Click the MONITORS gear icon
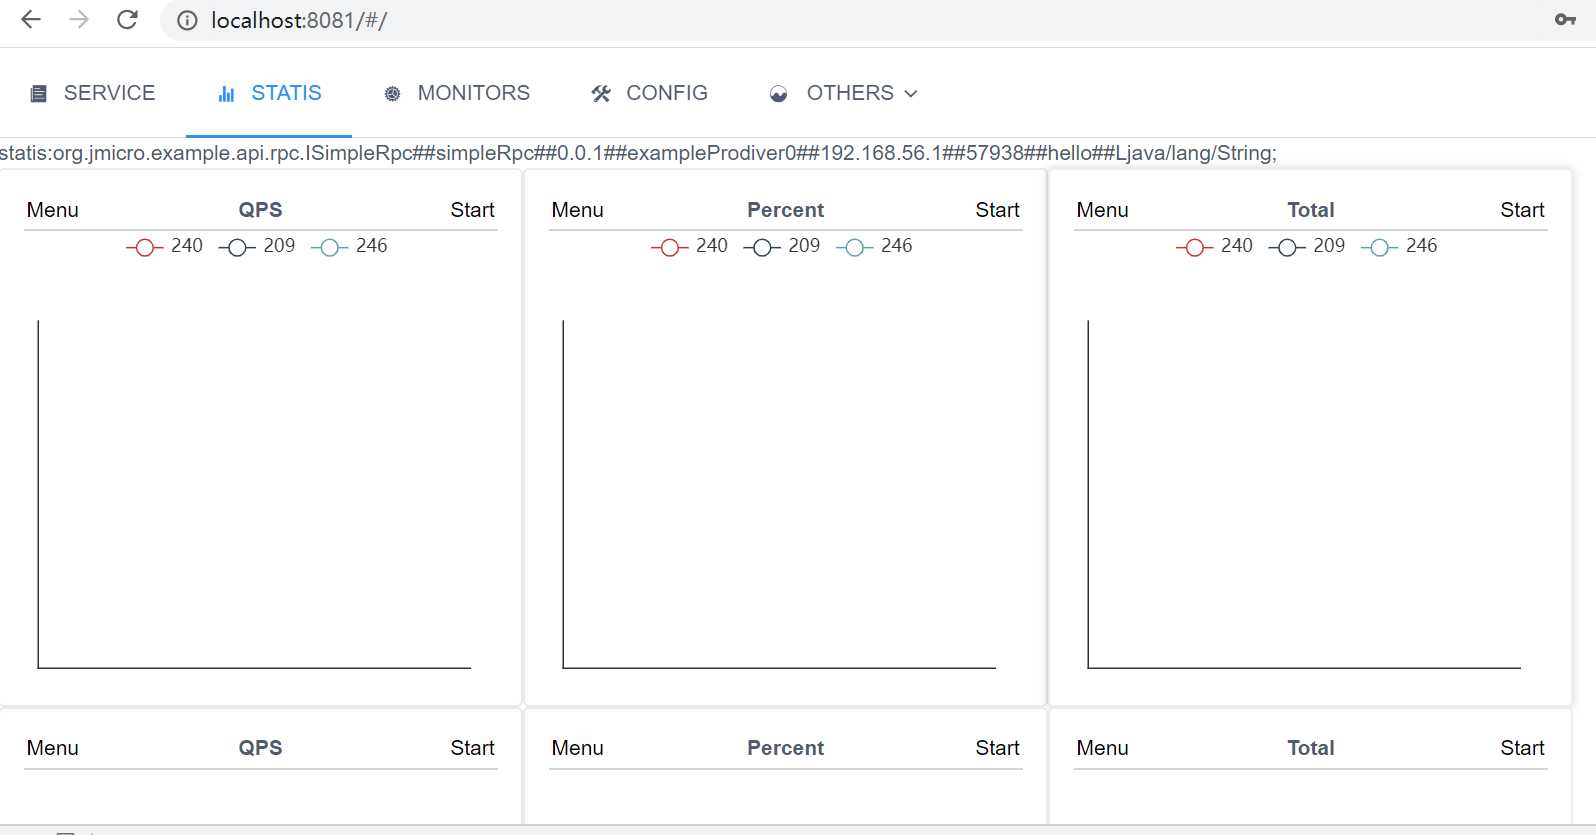Viewport: 1596px width, 835px height. tap(392, 94)
